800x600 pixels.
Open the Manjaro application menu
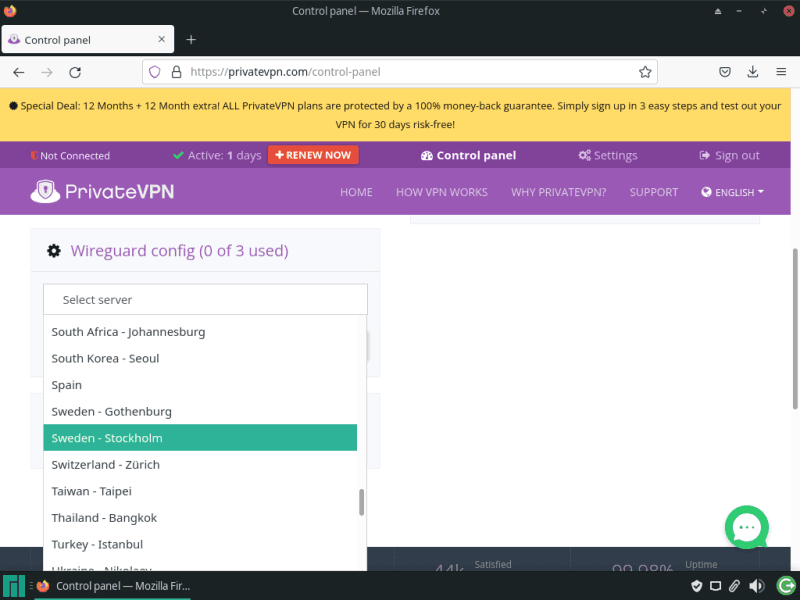point(14,586)
